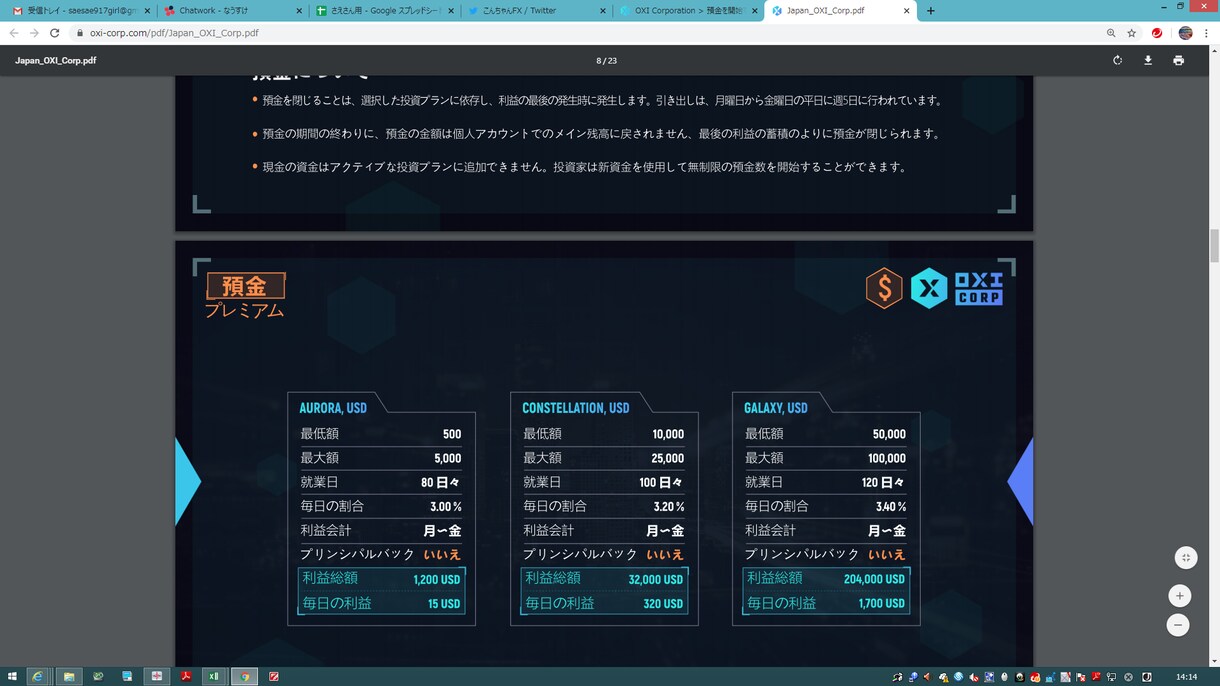Zoom out of the PDF
Image resolution: width=1220 pixels, height=686 pixels.
1179,625
